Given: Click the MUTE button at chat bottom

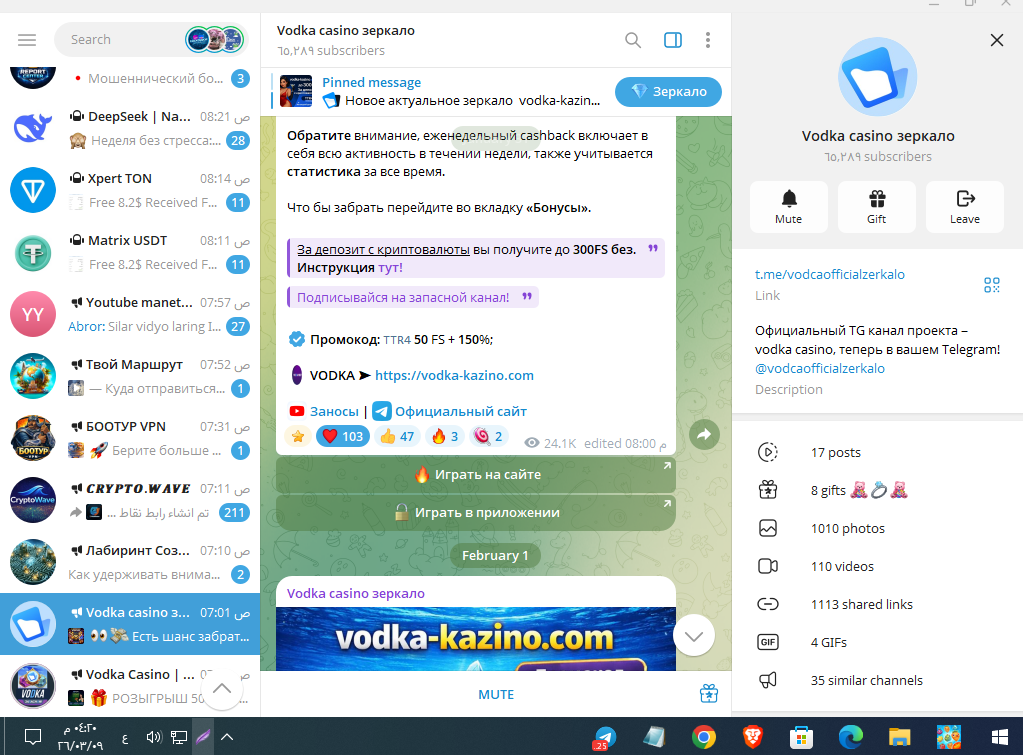Looking at the screenshot, I should 496,694.
